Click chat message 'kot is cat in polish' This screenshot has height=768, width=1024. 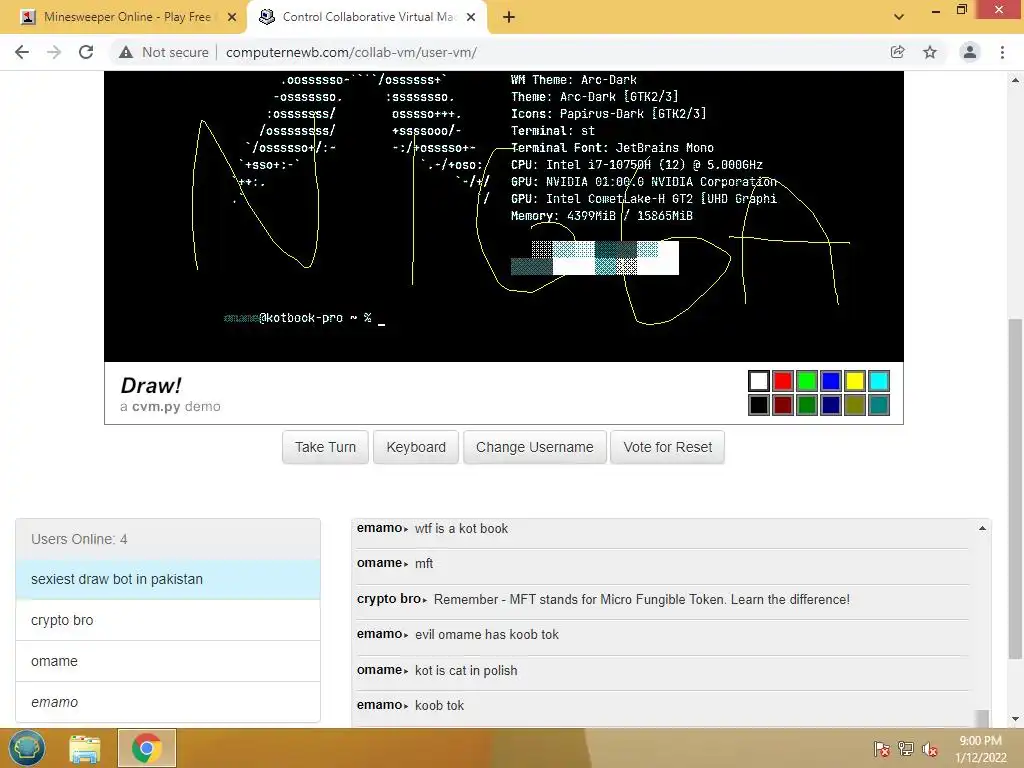466,671
